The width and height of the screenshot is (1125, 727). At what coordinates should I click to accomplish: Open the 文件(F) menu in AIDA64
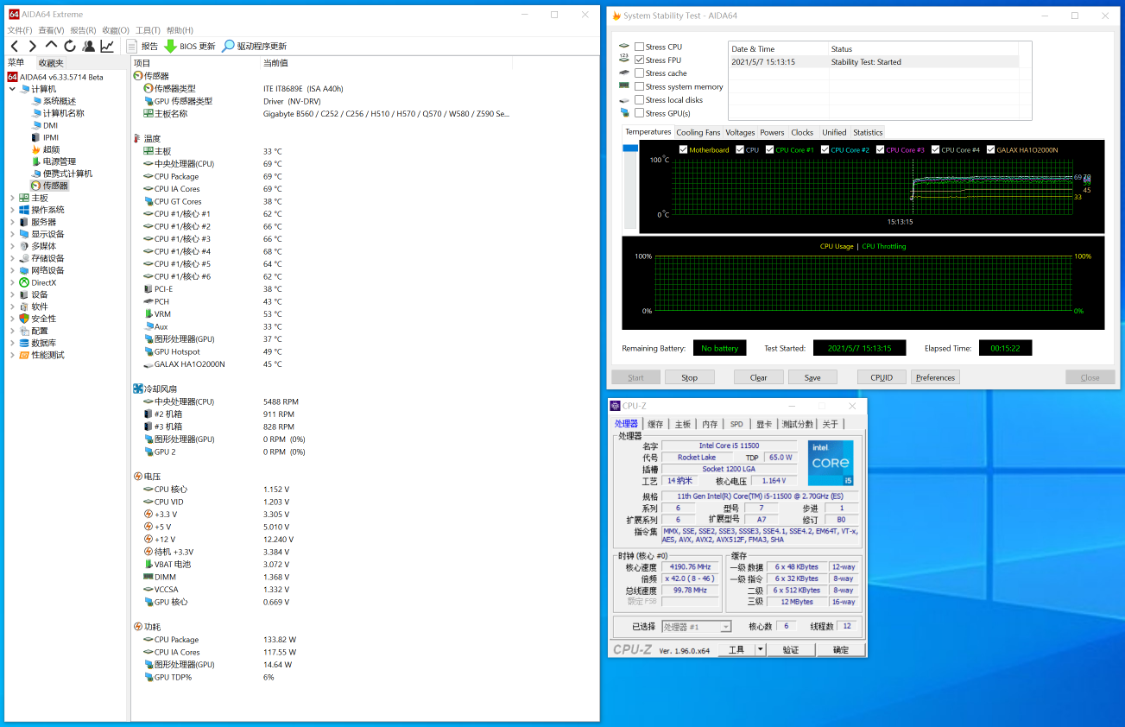coord(20,30)
